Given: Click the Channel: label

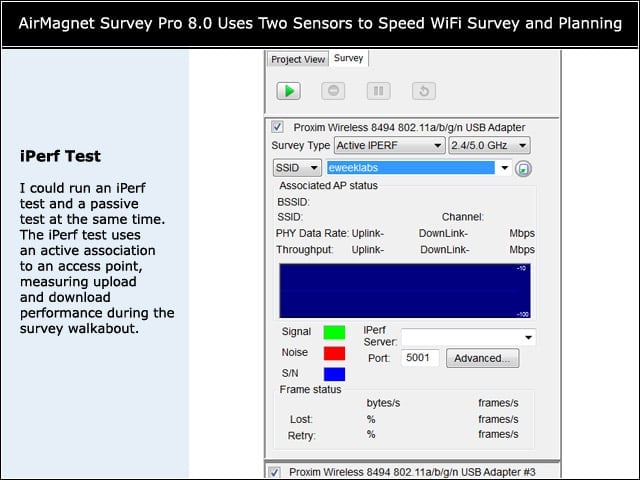Looking at the screenshot, I should click(462, 217).
